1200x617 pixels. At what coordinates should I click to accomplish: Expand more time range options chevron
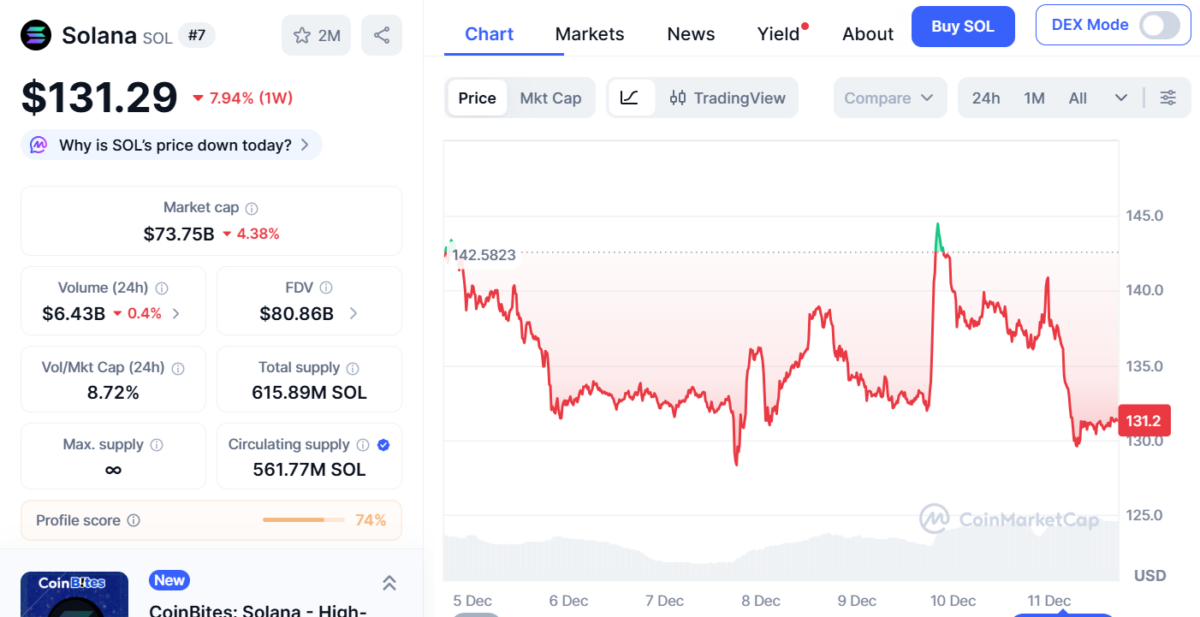(1121, 98)
